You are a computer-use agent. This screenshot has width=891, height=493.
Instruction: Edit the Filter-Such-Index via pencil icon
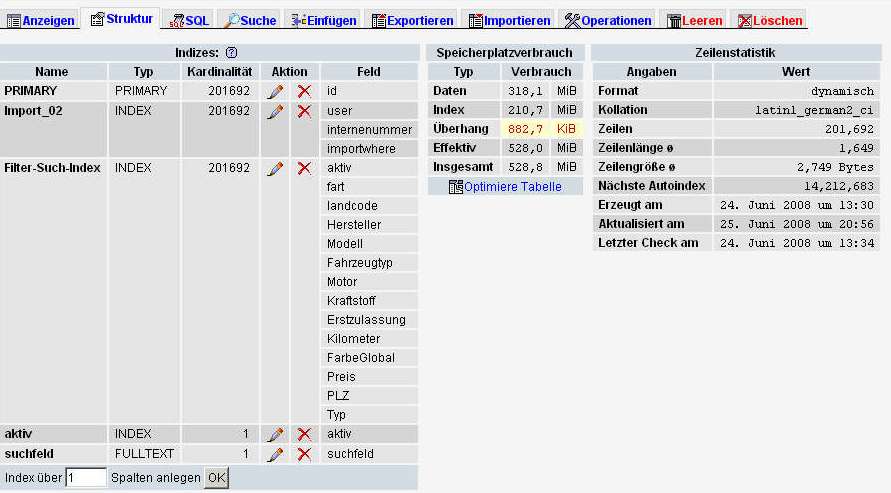[275, 168]
